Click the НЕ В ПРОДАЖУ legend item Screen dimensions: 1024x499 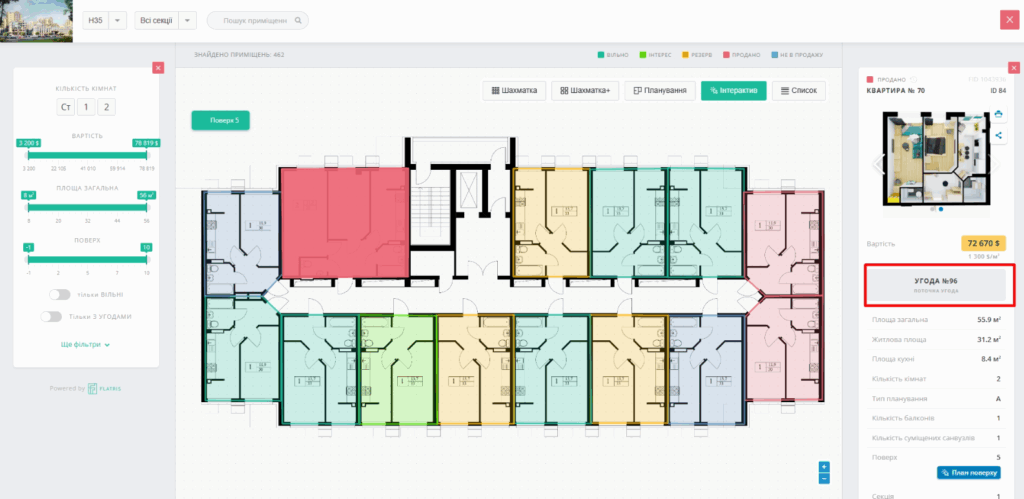click(797, 55)
